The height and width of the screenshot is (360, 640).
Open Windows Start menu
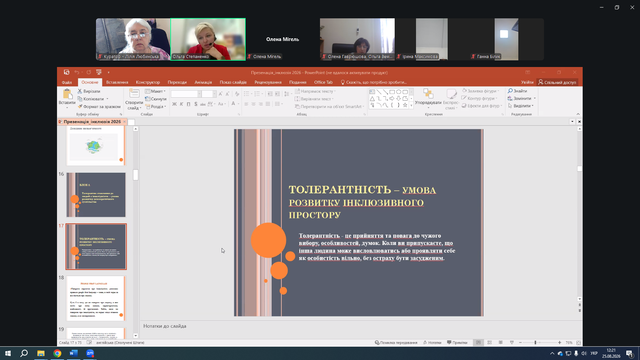pyautogui.click(x=8, y=353)
